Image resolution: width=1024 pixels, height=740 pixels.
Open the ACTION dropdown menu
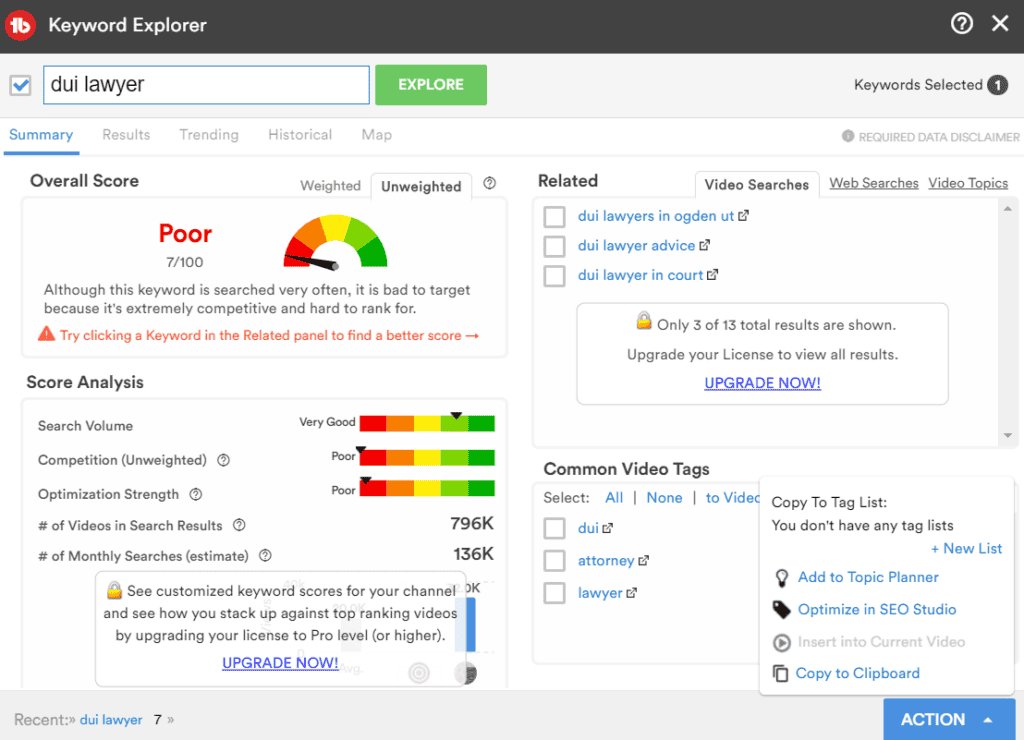(x=949, y=719)
